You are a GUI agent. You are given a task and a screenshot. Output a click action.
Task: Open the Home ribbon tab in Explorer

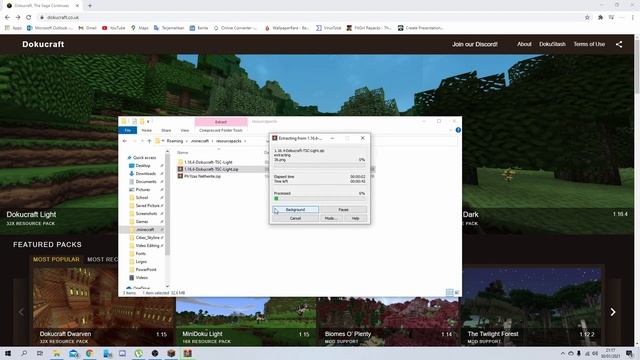(x=147, y=130)
